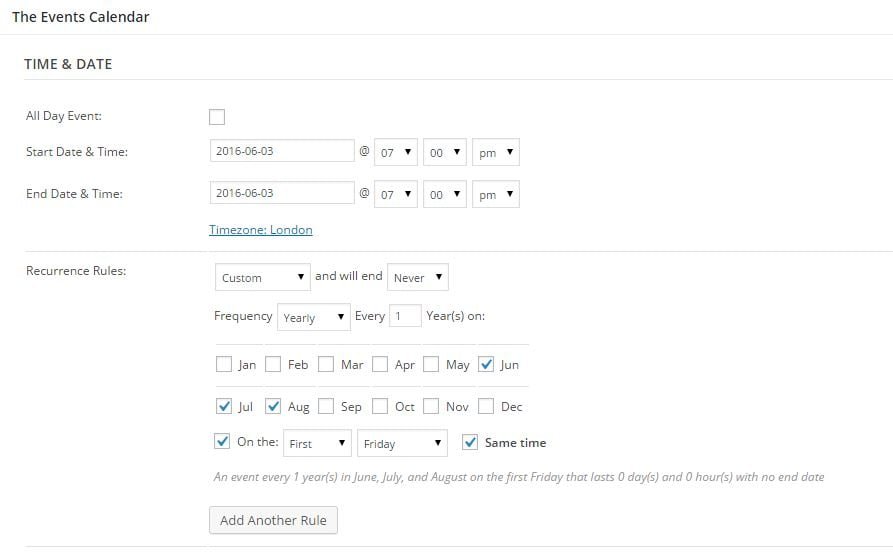Uncheck the Aug month checkbox
Image resolution: width=893 pixels, height=552 pixels.
[x=273, y=407]
